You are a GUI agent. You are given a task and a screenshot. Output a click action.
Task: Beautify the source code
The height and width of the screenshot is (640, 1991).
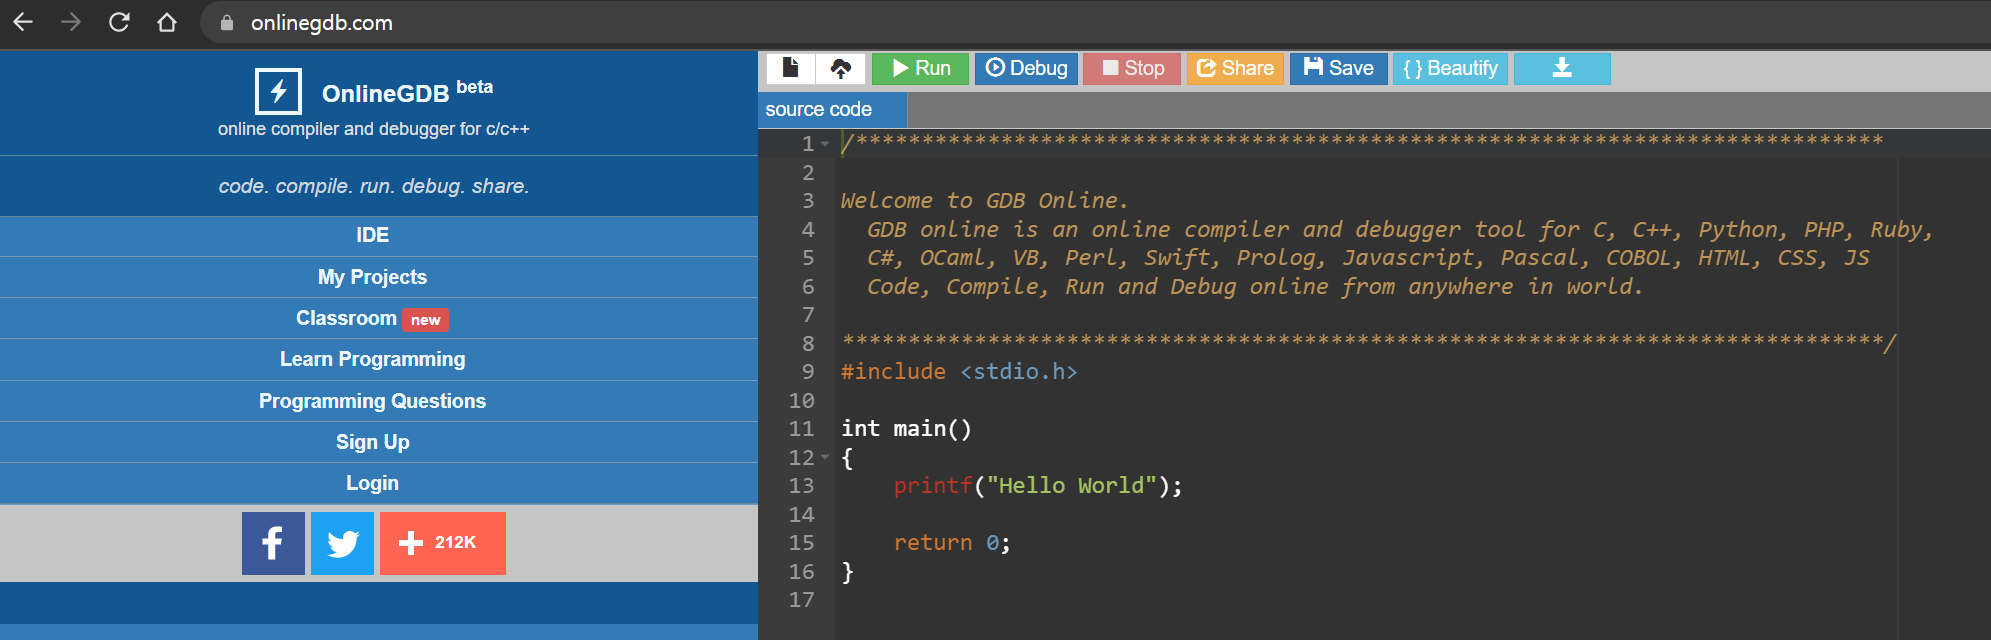(1450, 68)
